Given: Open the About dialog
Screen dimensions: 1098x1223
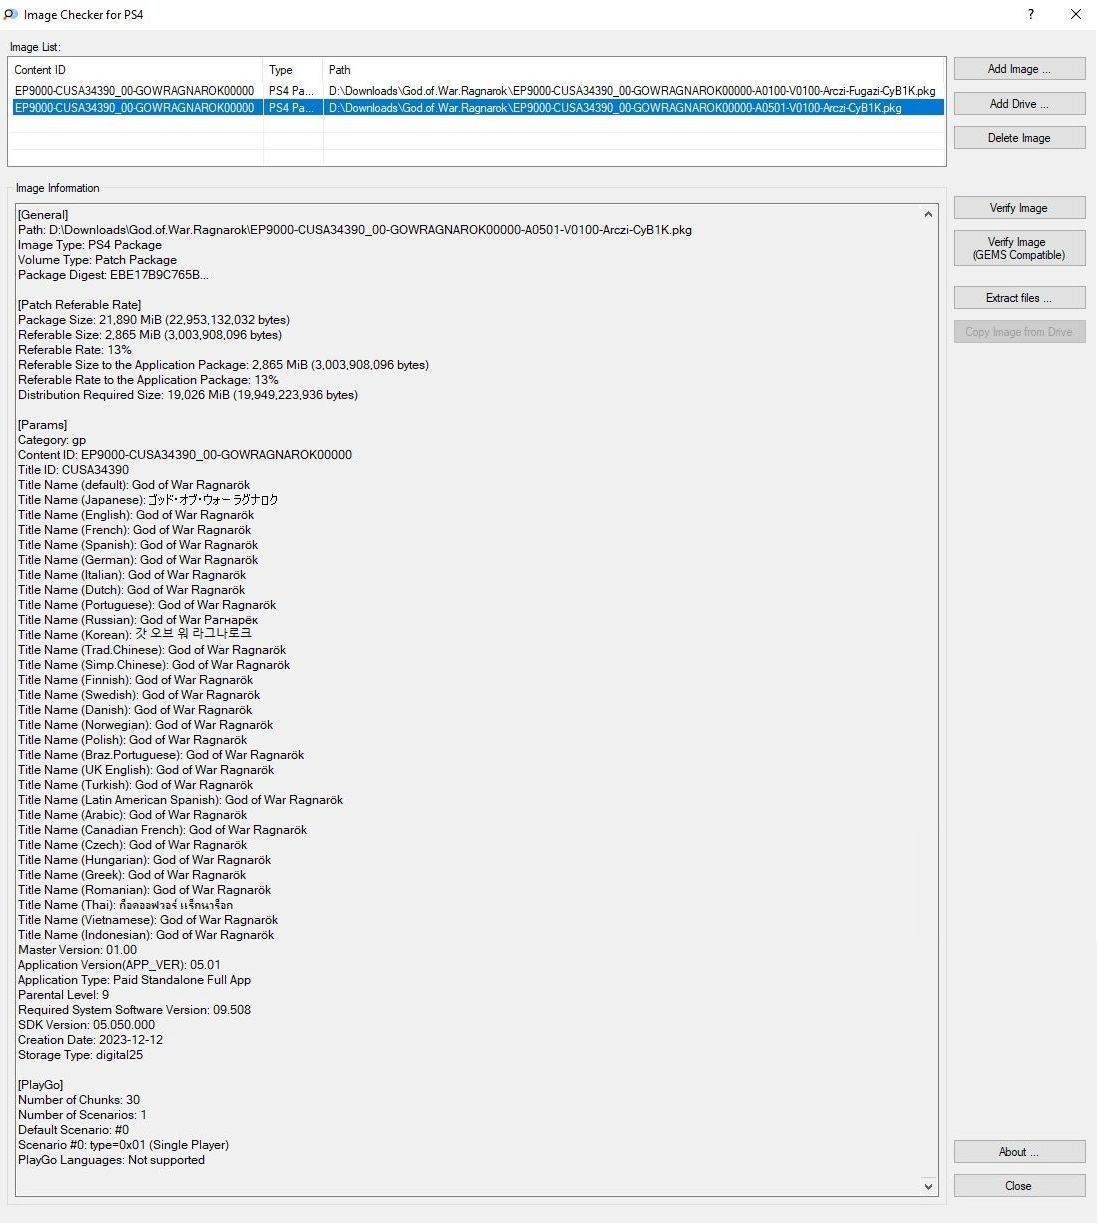Looking at the screenshot, I should coord(1019,1152).
